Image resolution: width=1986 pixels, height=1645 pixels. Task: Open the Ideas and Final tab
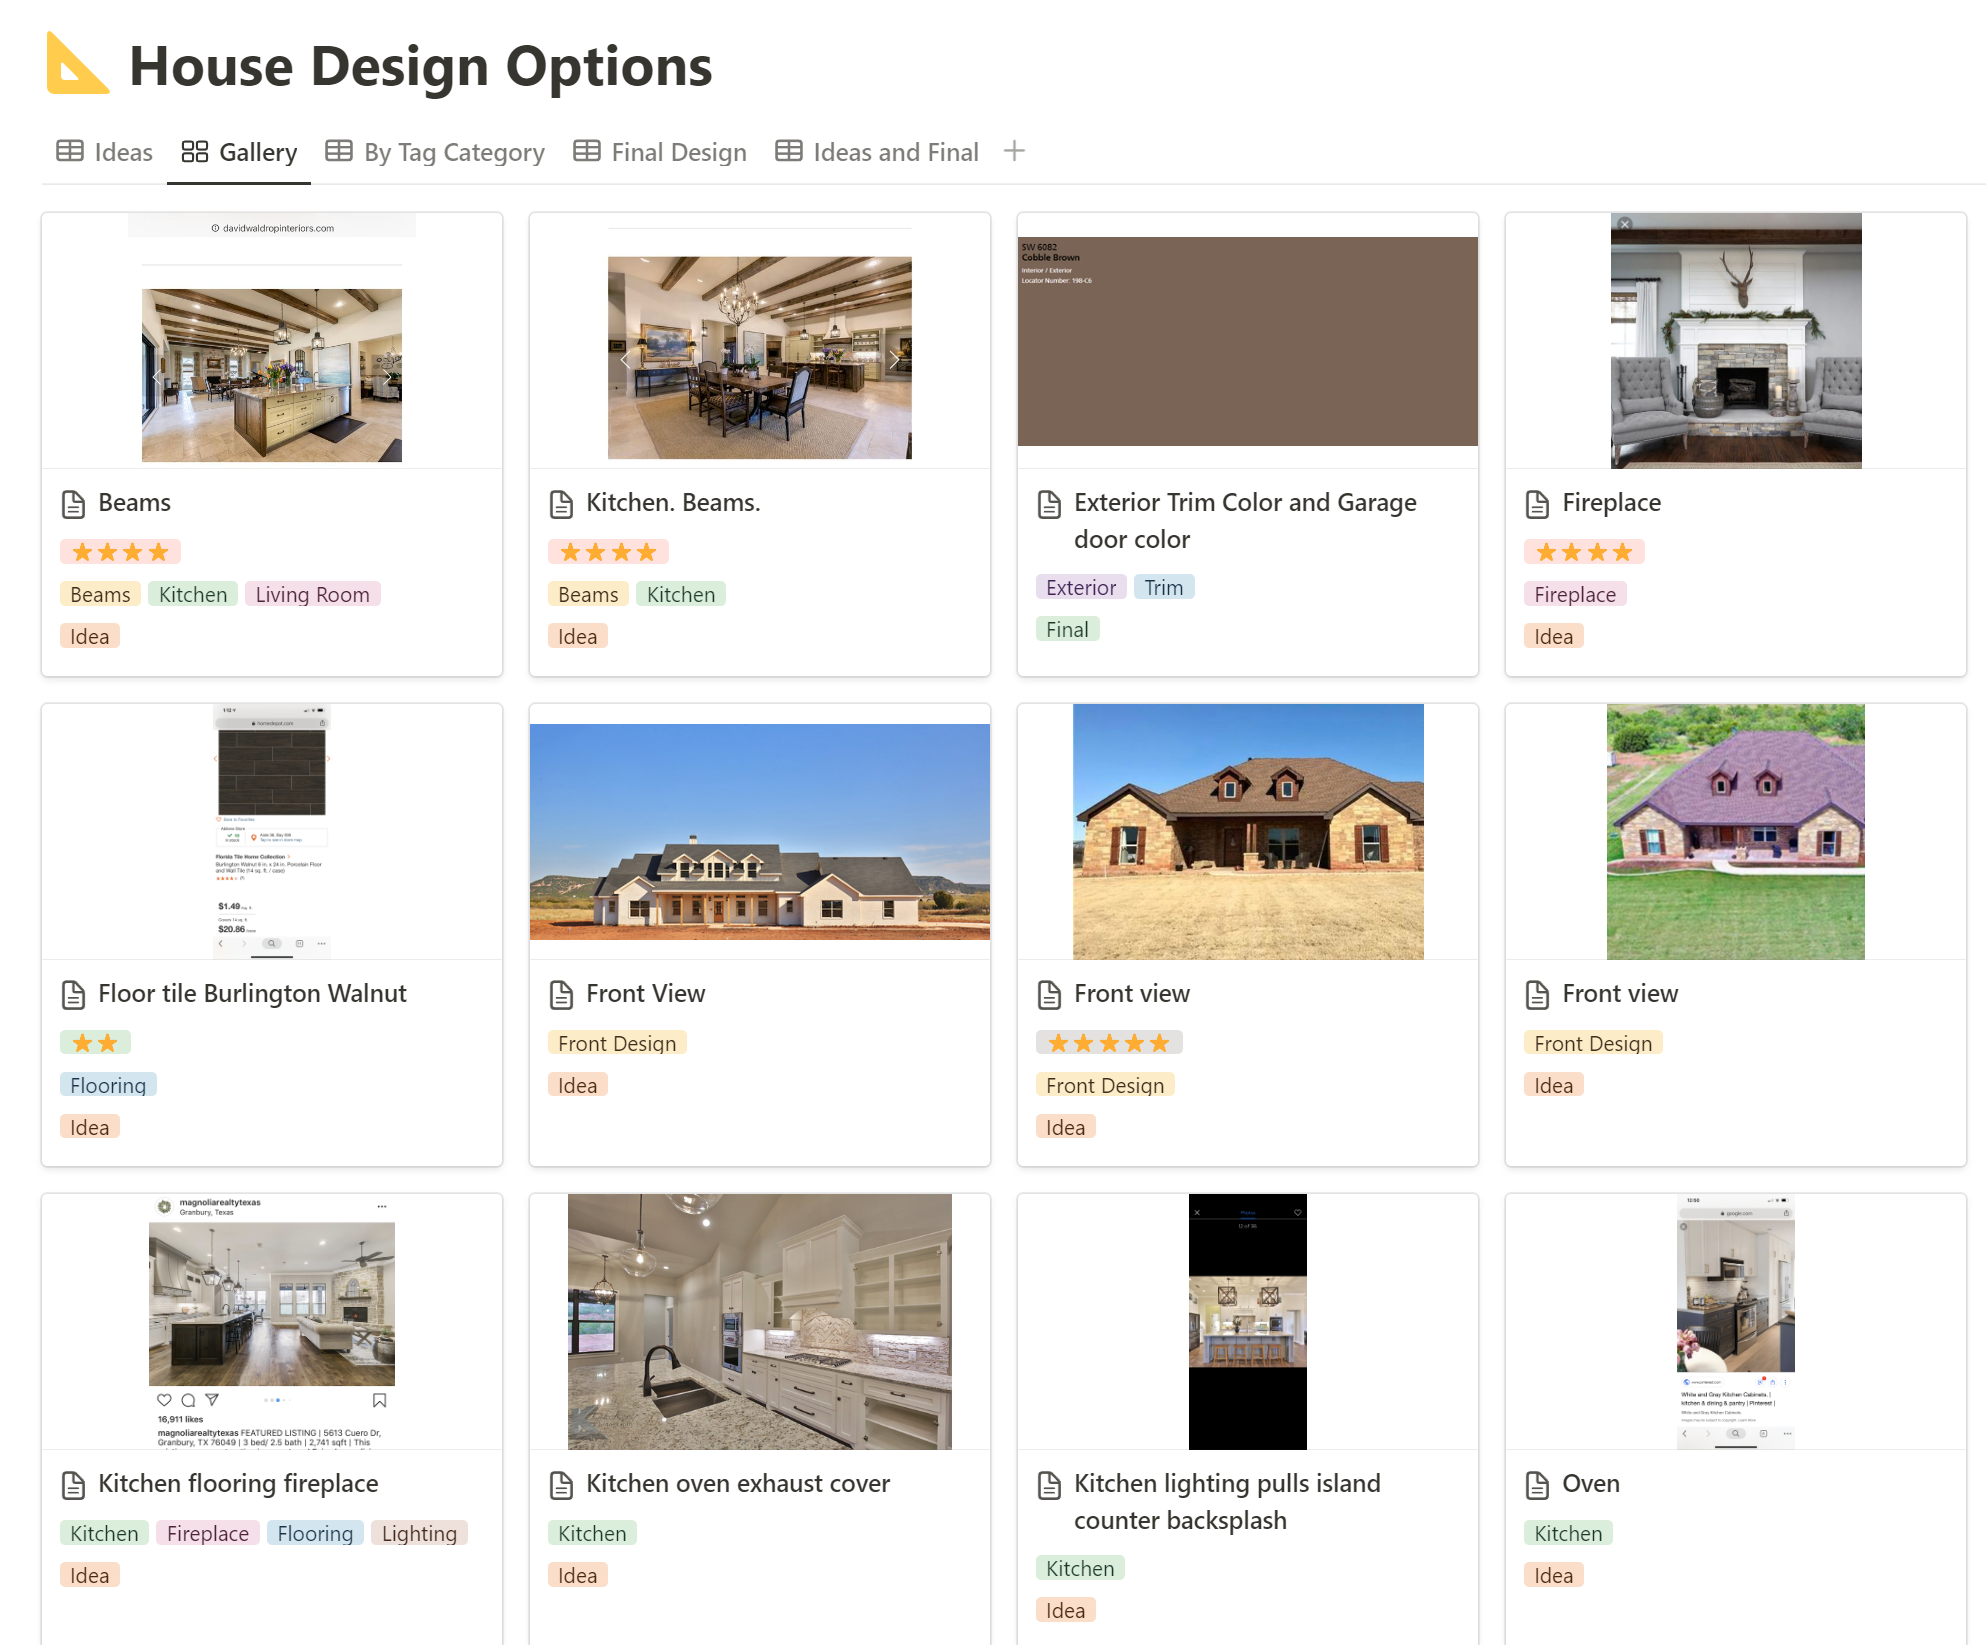coord(877,152)
